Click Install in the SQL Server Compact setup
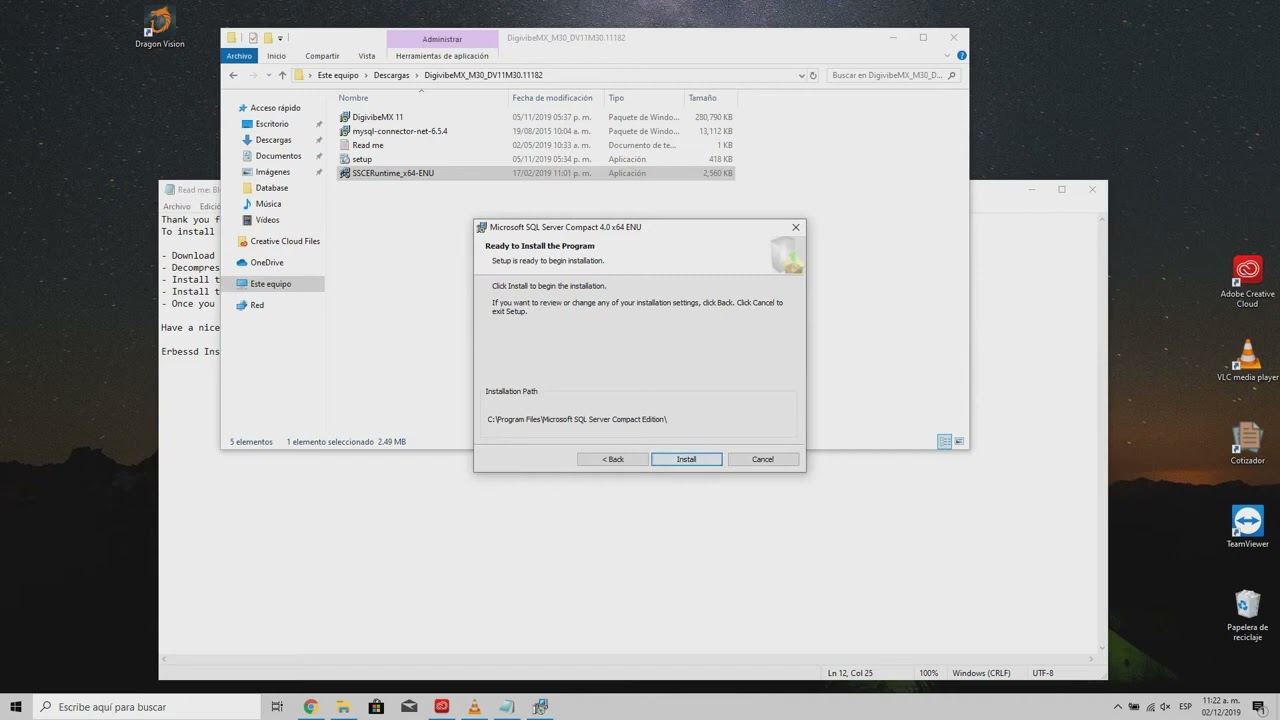This screenshot has height=720, width=1280. [686, 459]
